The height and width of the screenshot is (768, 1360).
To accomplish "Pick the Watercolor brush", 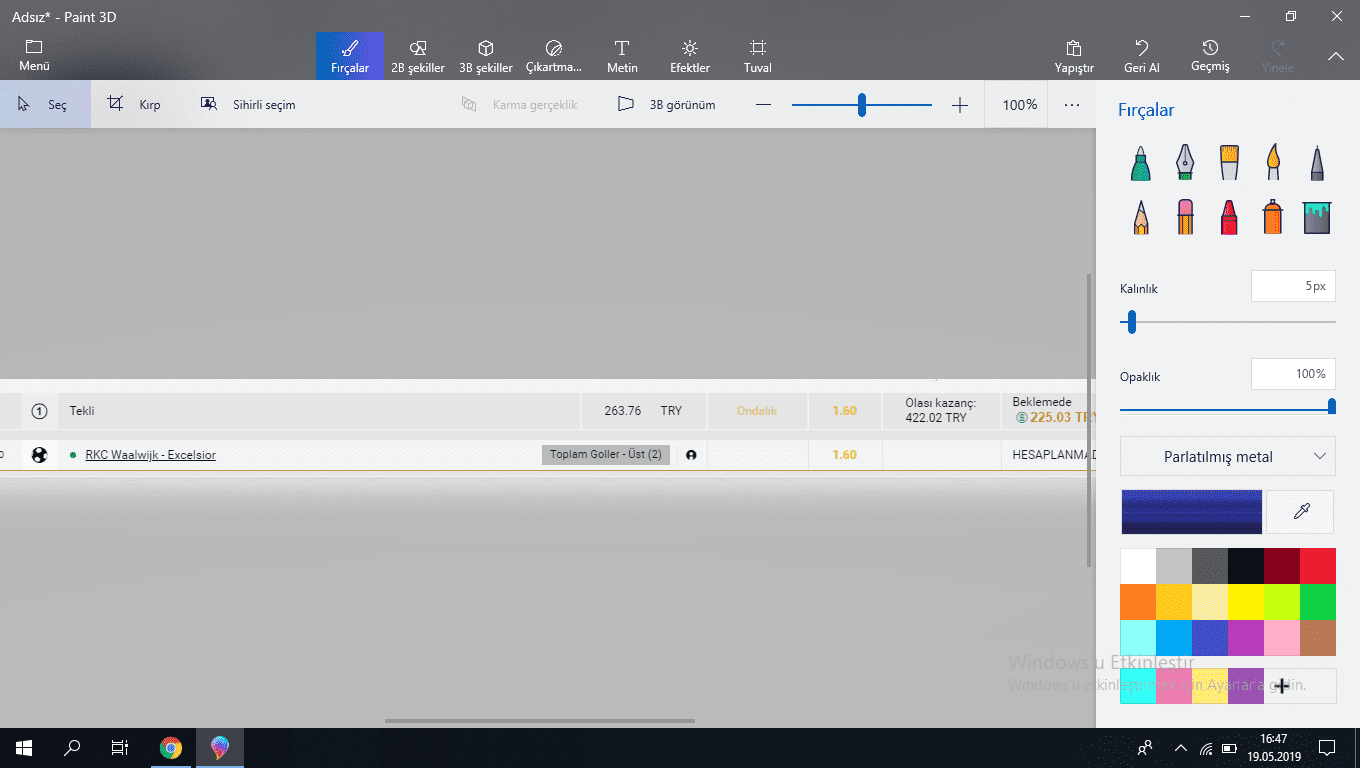I will coord(1273,162).
